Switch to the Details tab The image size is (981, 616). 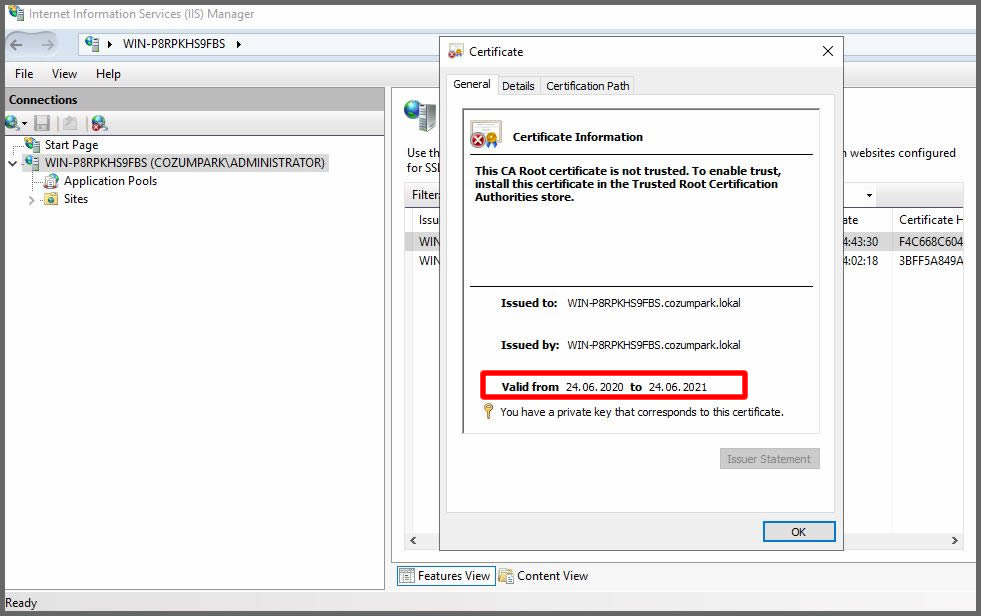[518, 86]
